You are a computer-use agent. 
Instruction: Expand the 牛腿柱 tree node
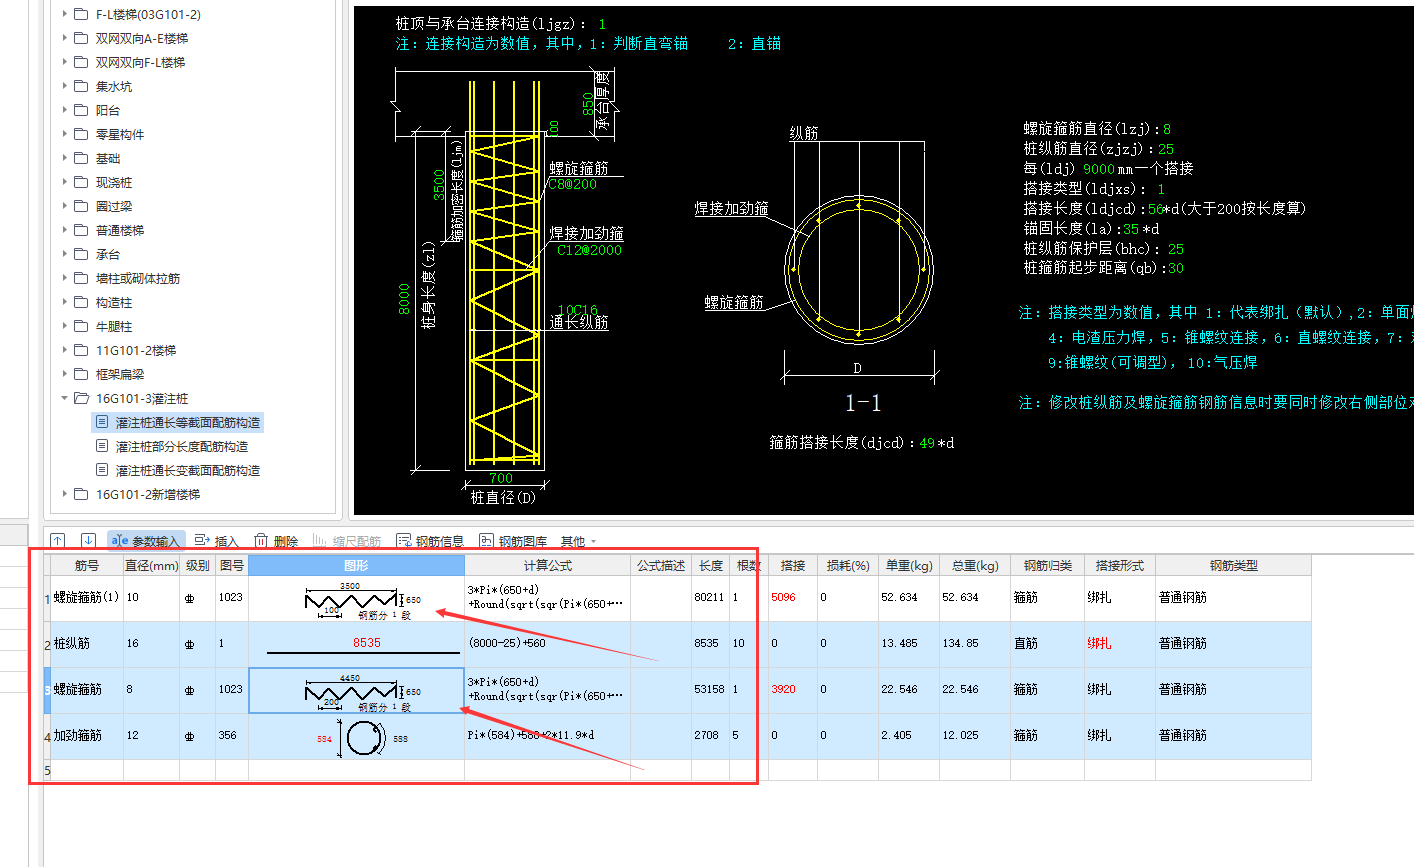tap(65, 326)
